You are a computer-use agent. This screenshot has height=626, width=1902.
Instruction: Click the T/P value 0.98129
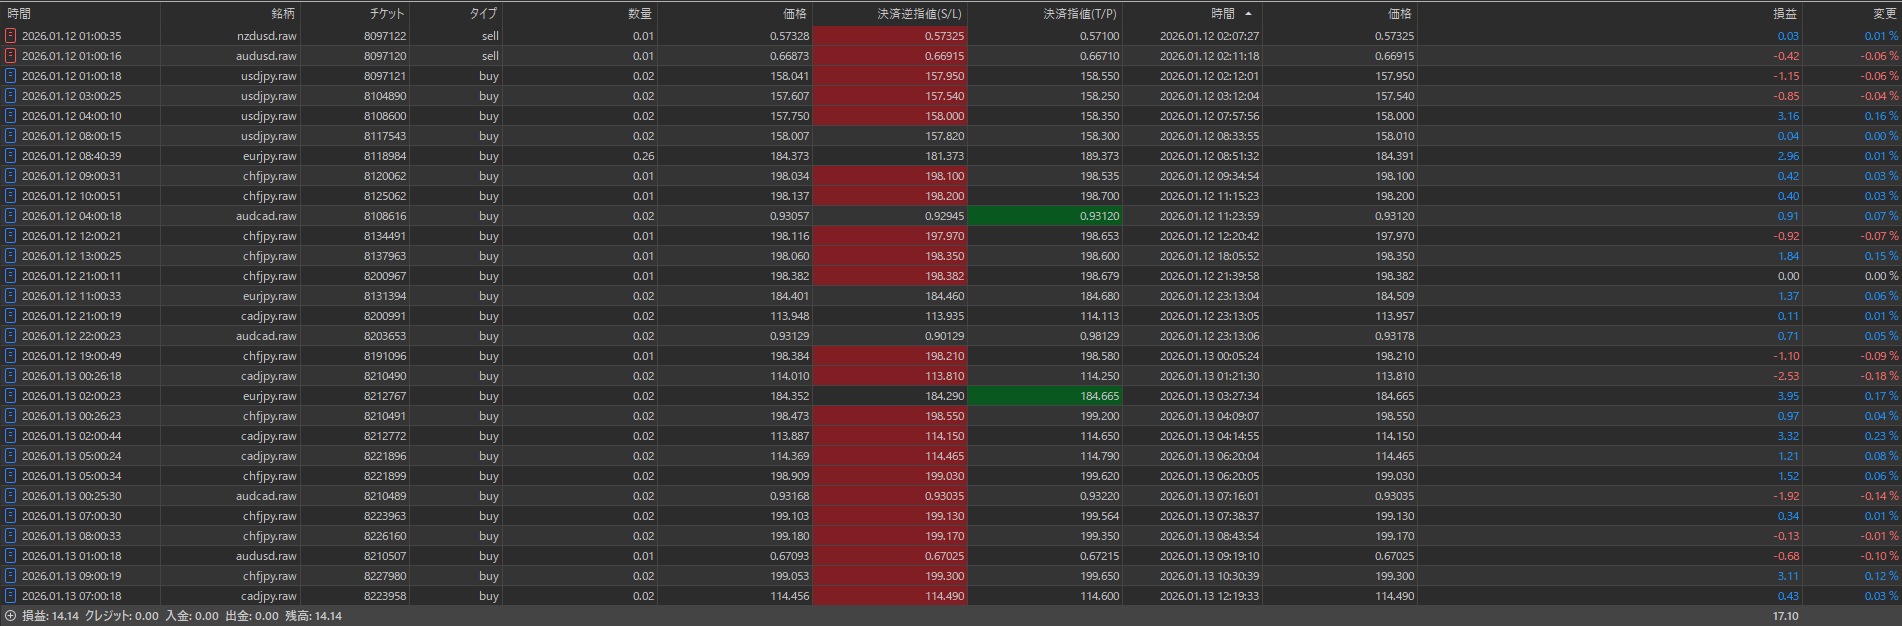tap(1099, 336)
